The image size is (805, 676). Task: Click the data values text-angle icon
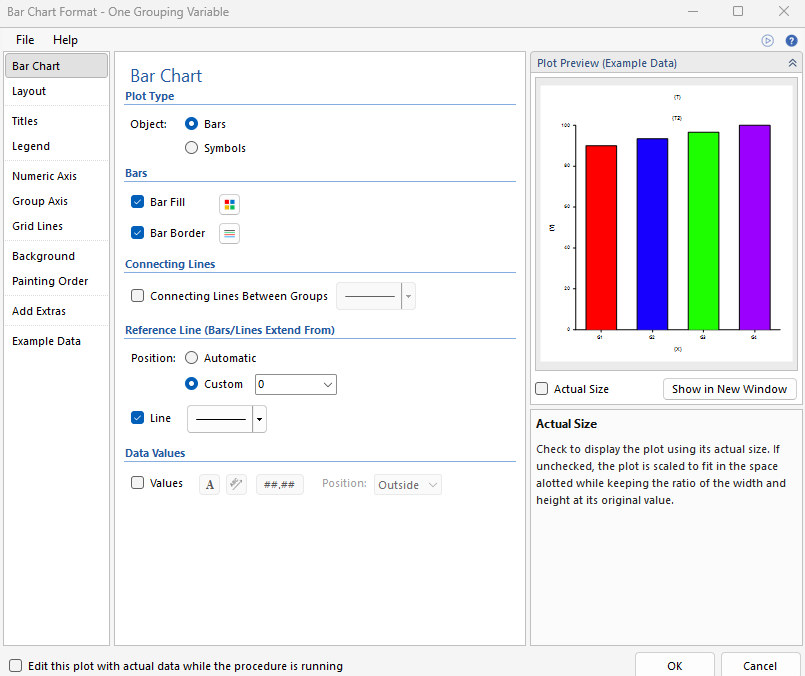[236, 484]
